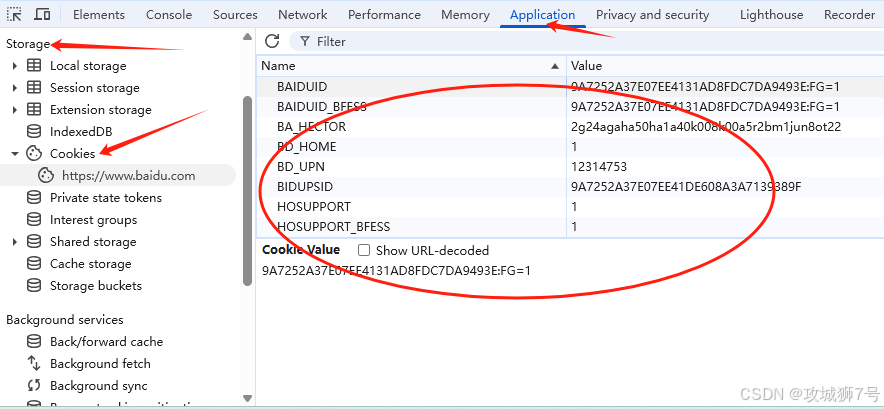Click the Cache storage database icon
The image size is (884, 409).
click(x=34, y=263)
